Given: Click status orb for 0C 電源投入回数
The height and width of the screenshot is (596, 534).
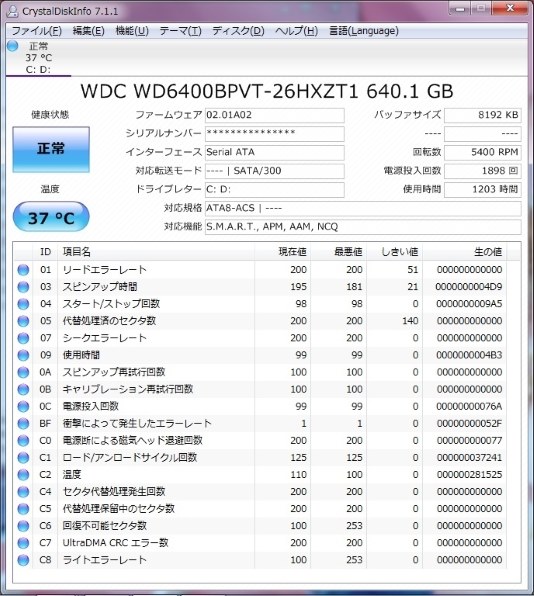Looking at the screenshot, I should (23, 407).
